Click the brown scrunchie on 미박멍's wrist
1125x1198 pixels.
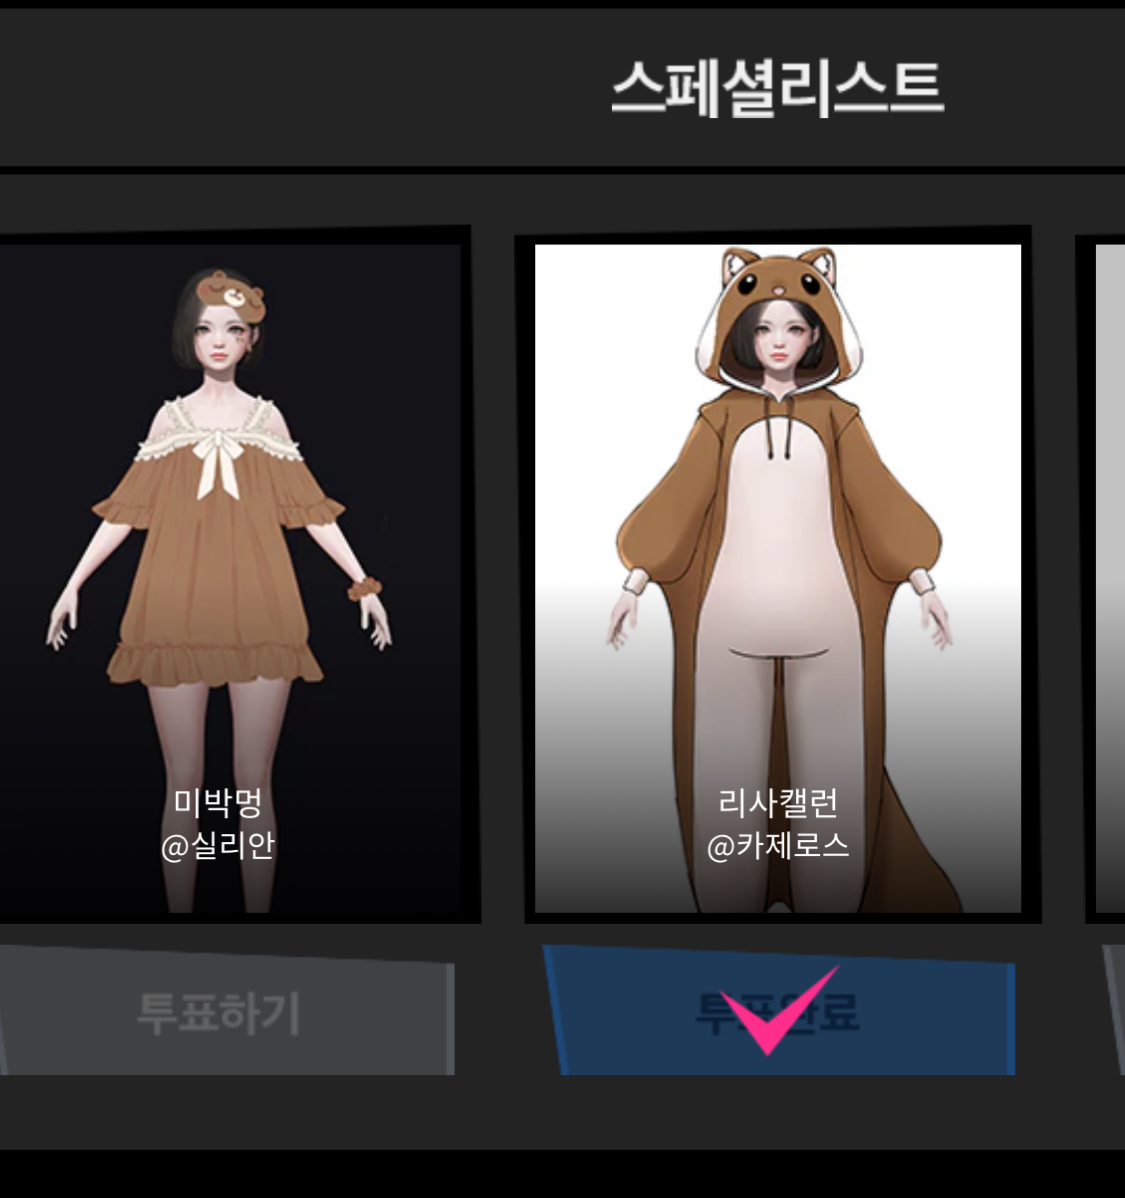(365, 588)
